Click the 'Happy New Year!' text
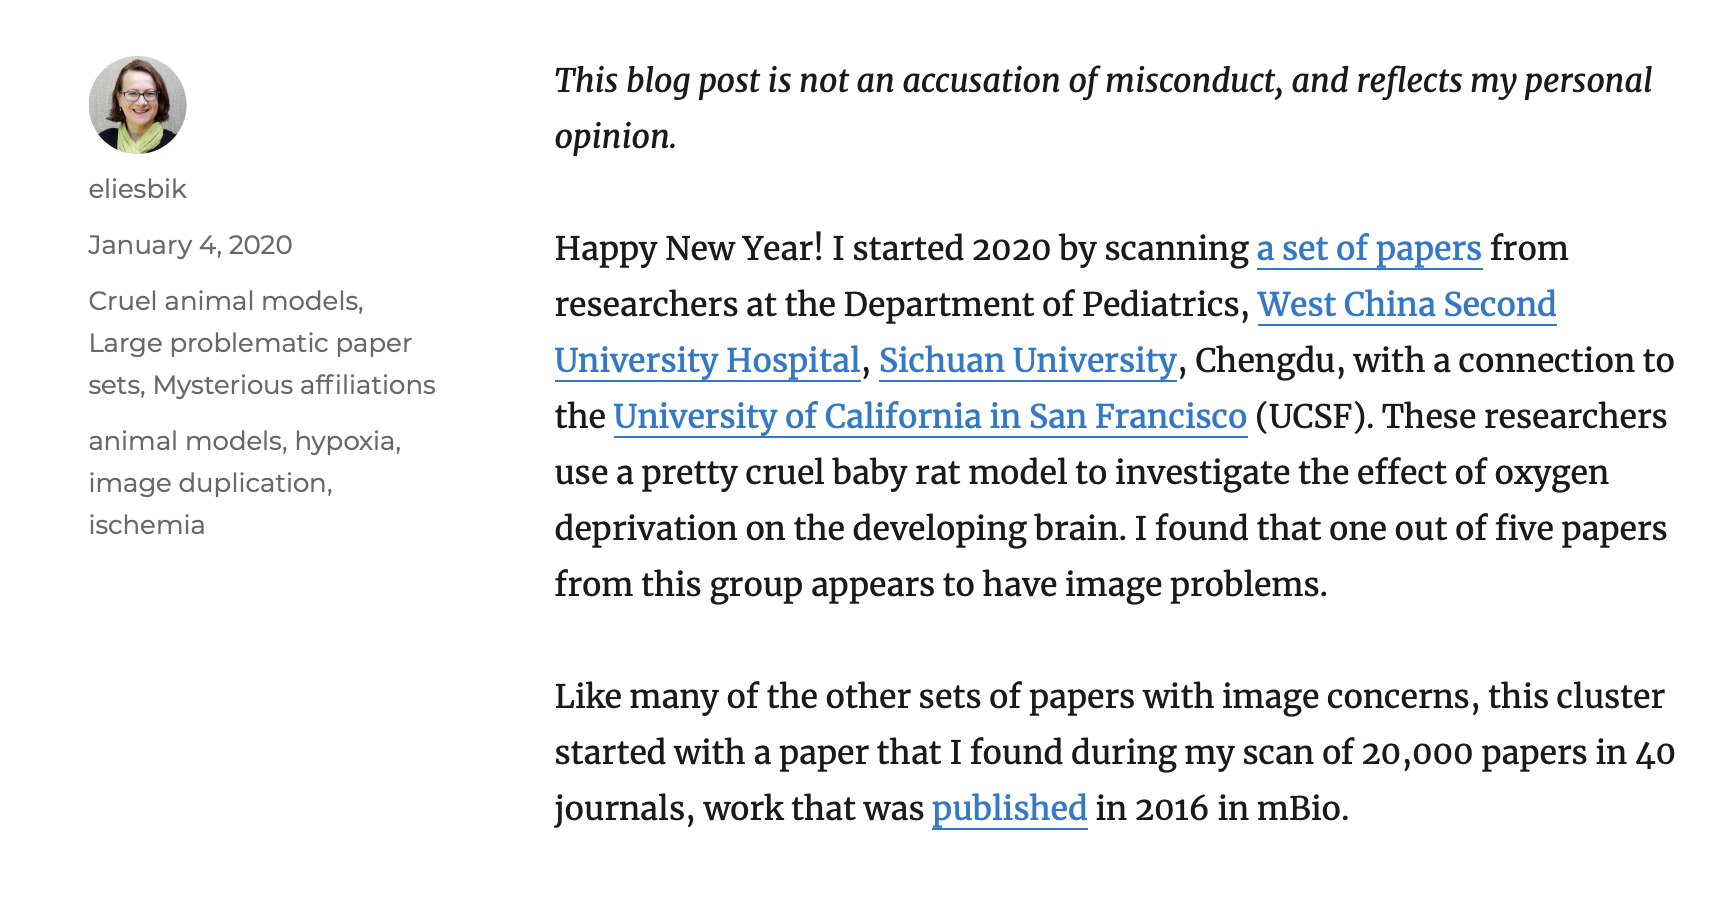 pos(688,248)
